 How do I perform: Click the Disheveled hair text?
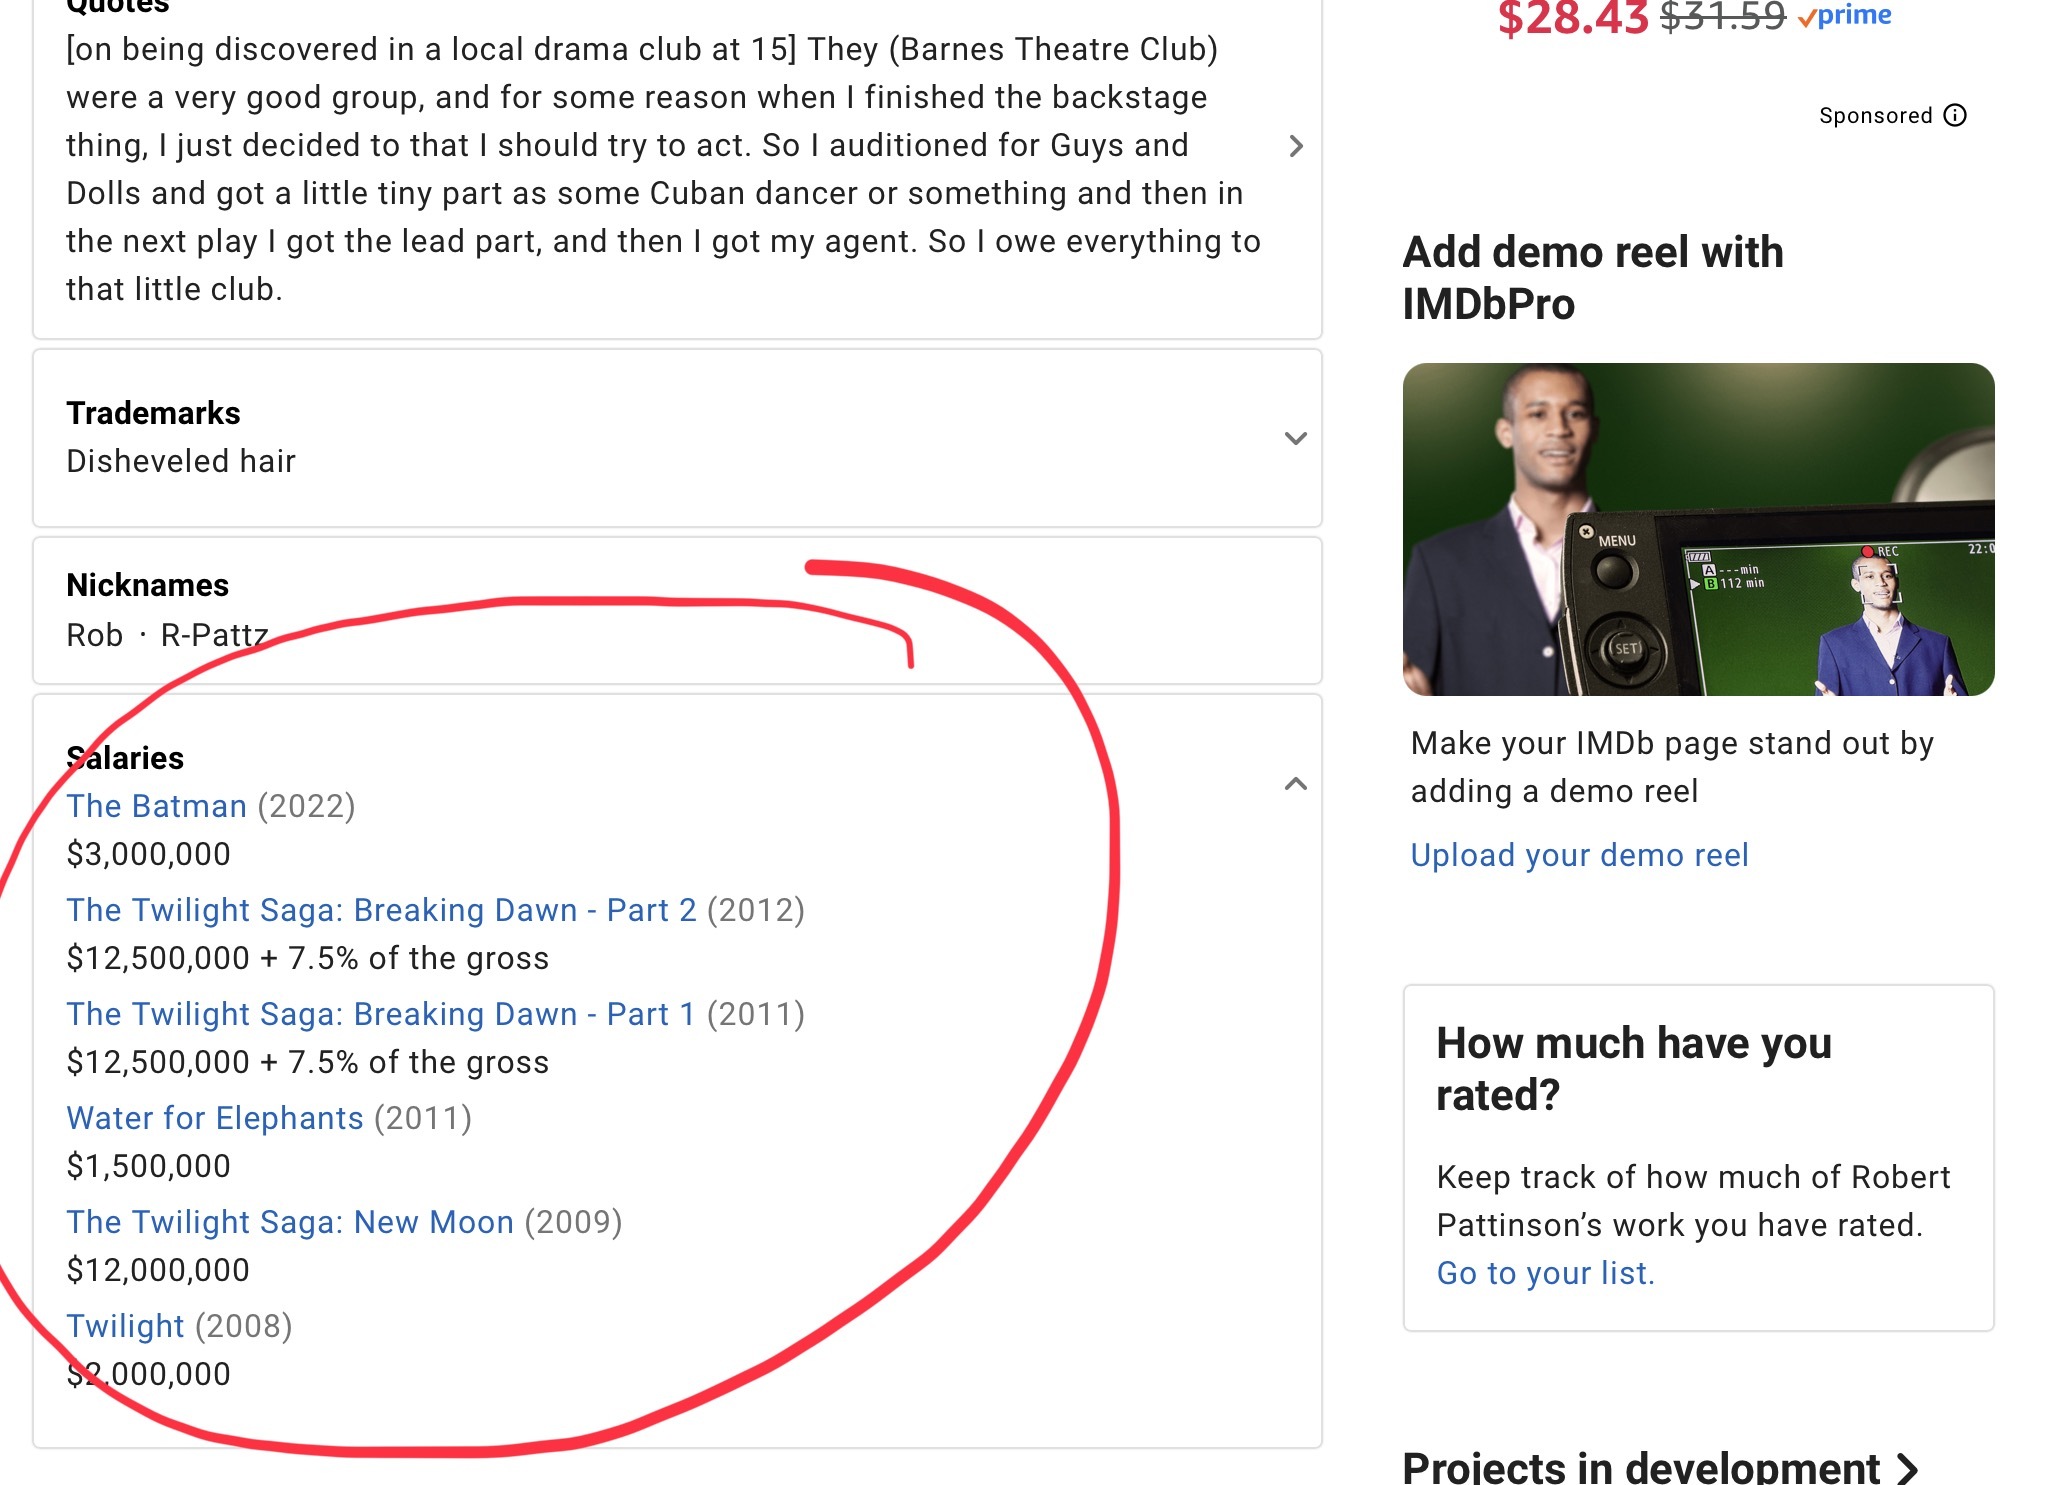181,461
